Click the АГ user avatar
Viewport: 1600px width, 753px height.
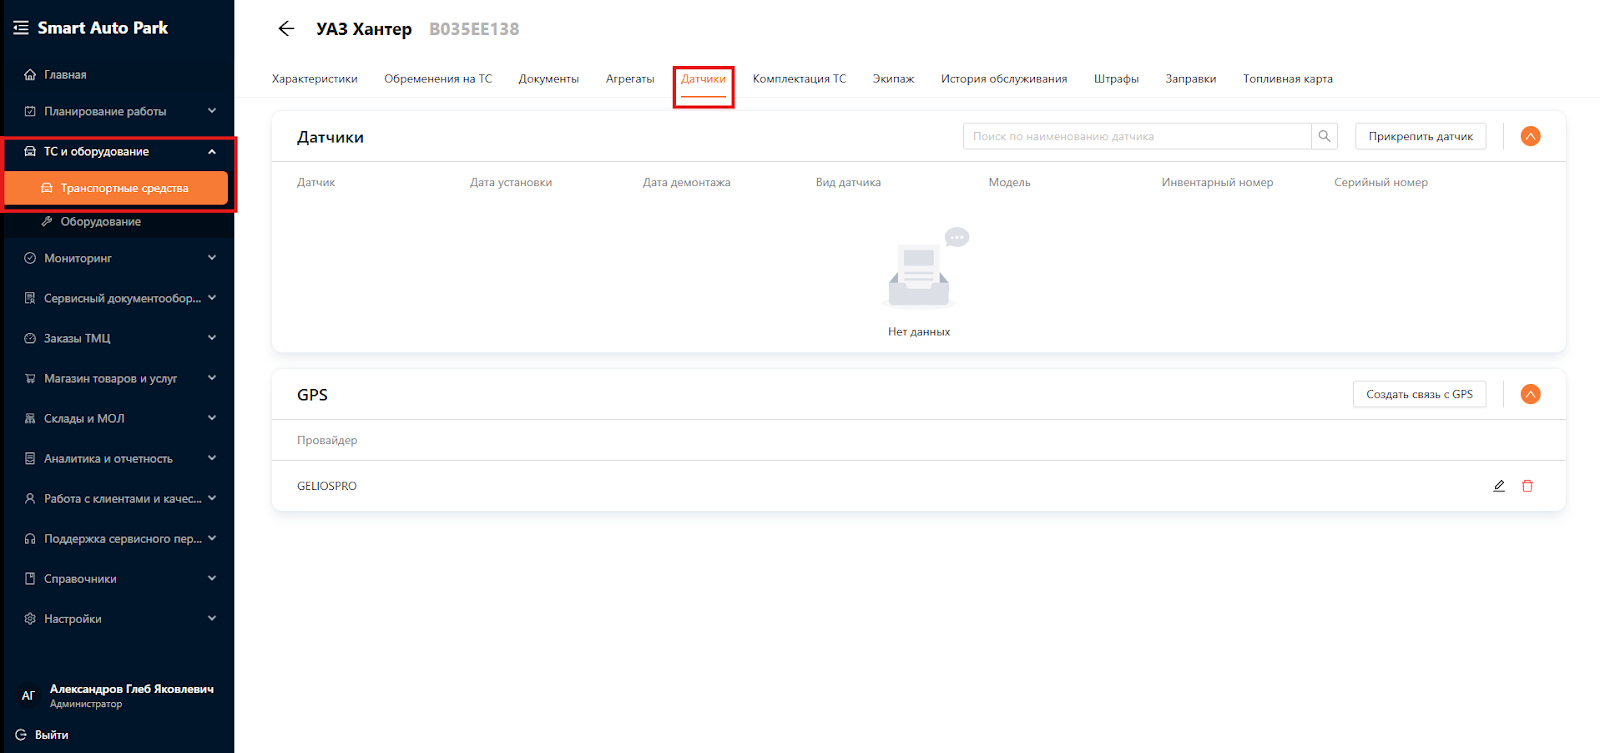point(28,695)
